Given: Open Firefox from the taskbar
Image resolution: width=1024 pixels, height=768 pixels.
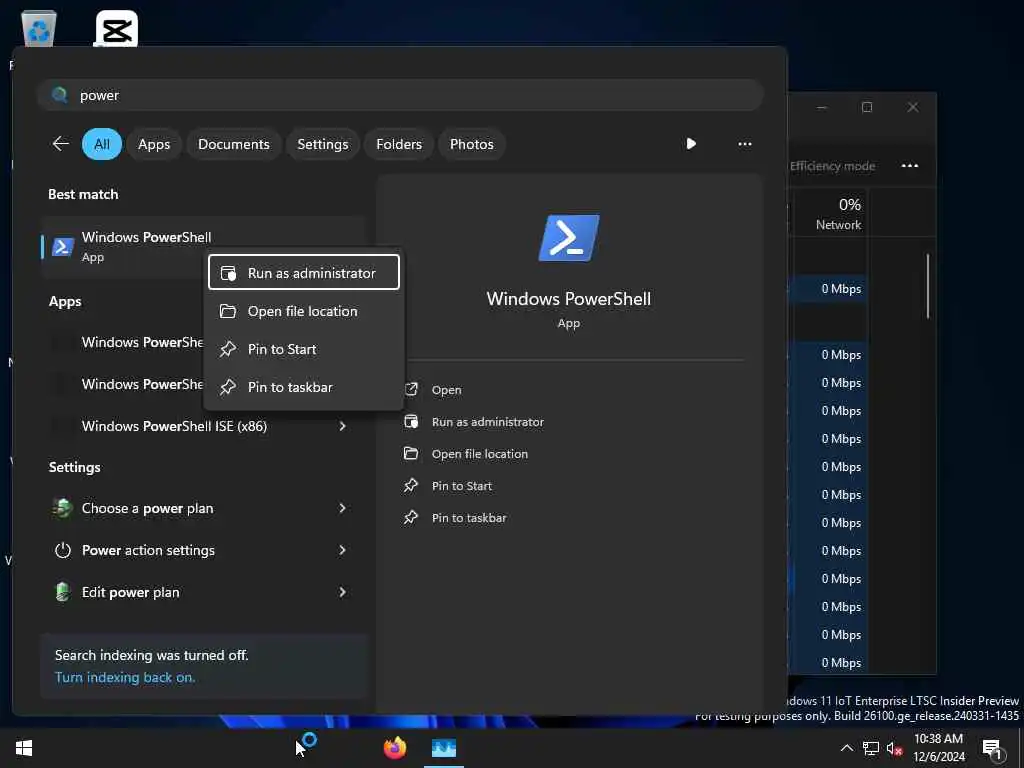Looking at the screenshot, I should (395, 748).
